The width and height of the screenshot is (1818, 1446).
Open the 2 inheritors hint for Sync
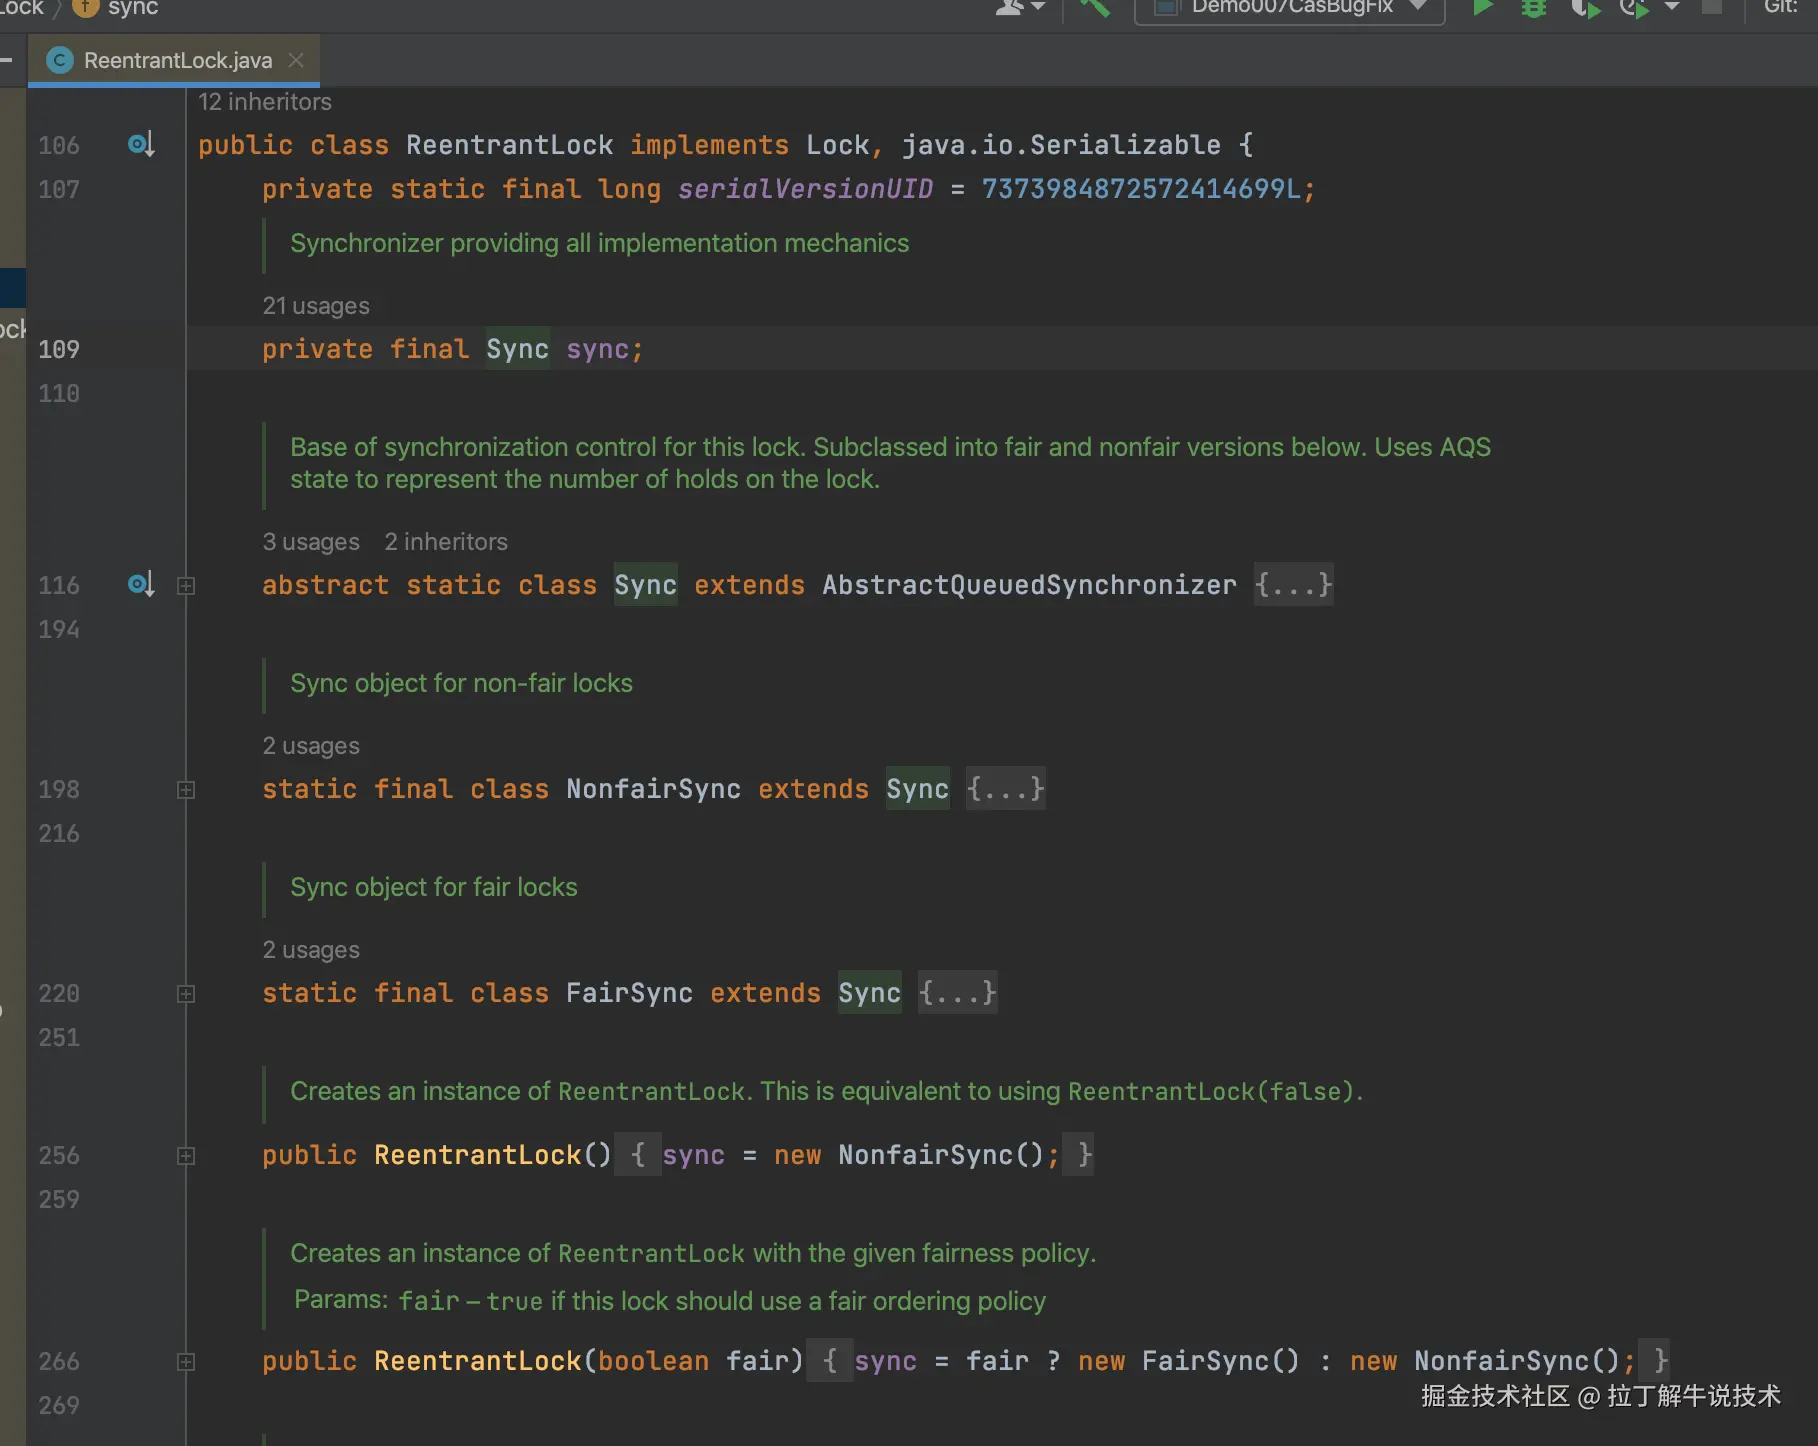(x=446, y=542)
